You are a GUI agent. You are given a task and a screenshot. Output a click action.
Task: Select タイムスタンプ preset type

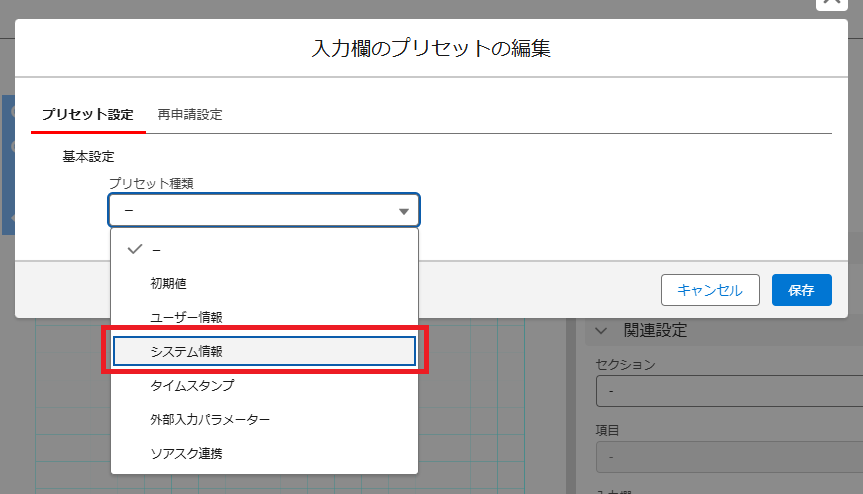coord(192,385)
